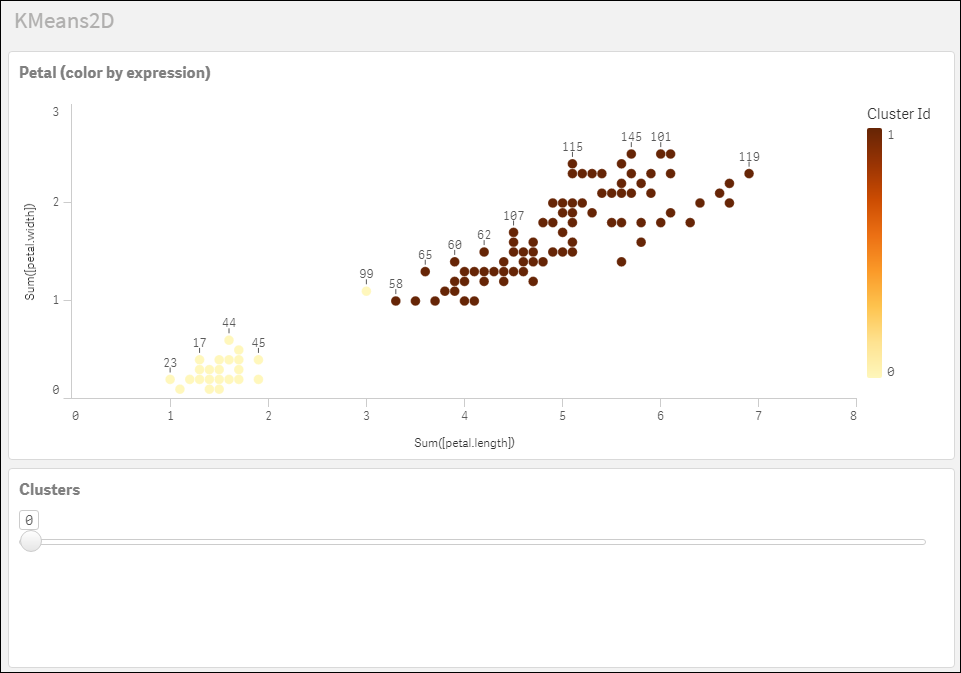Click data point labeled 107

(x=513, y=230)
